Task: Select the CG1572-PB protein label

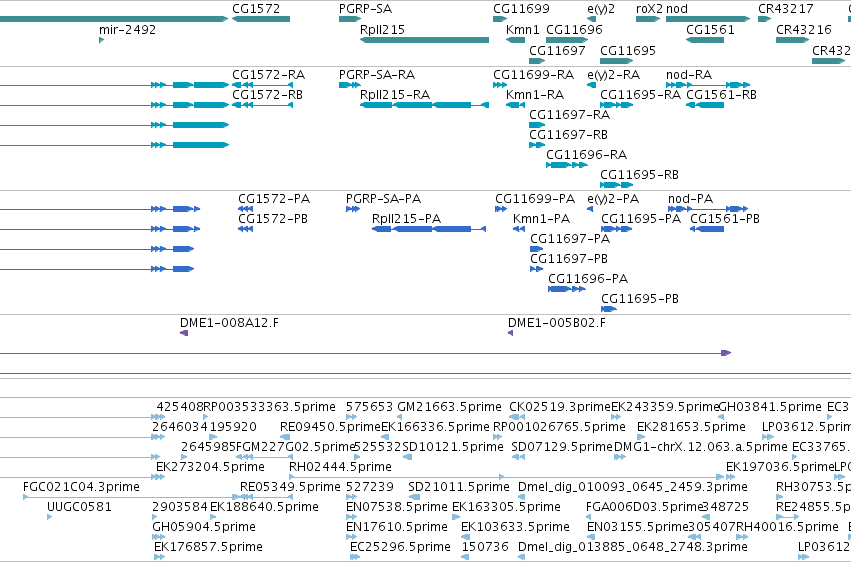Action: pyautogui.click(x=273, y=219)
